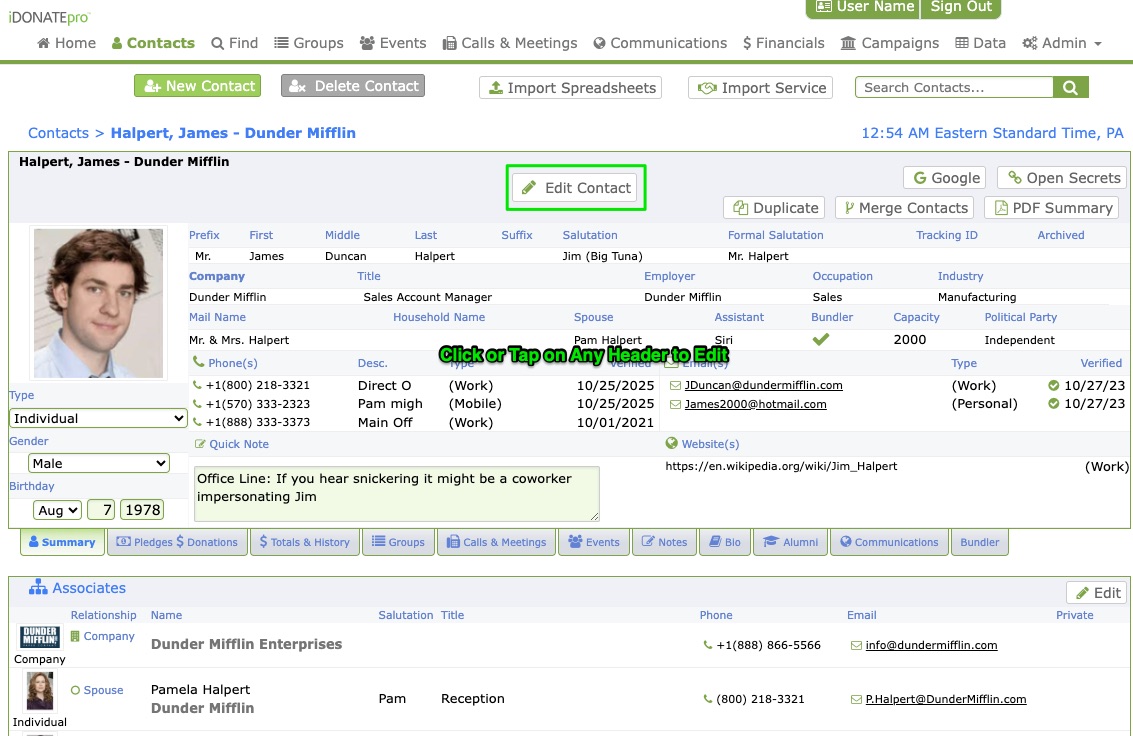Switch to Pledges & Donations tab
The image size is (1133, 736).
[177, 542]
